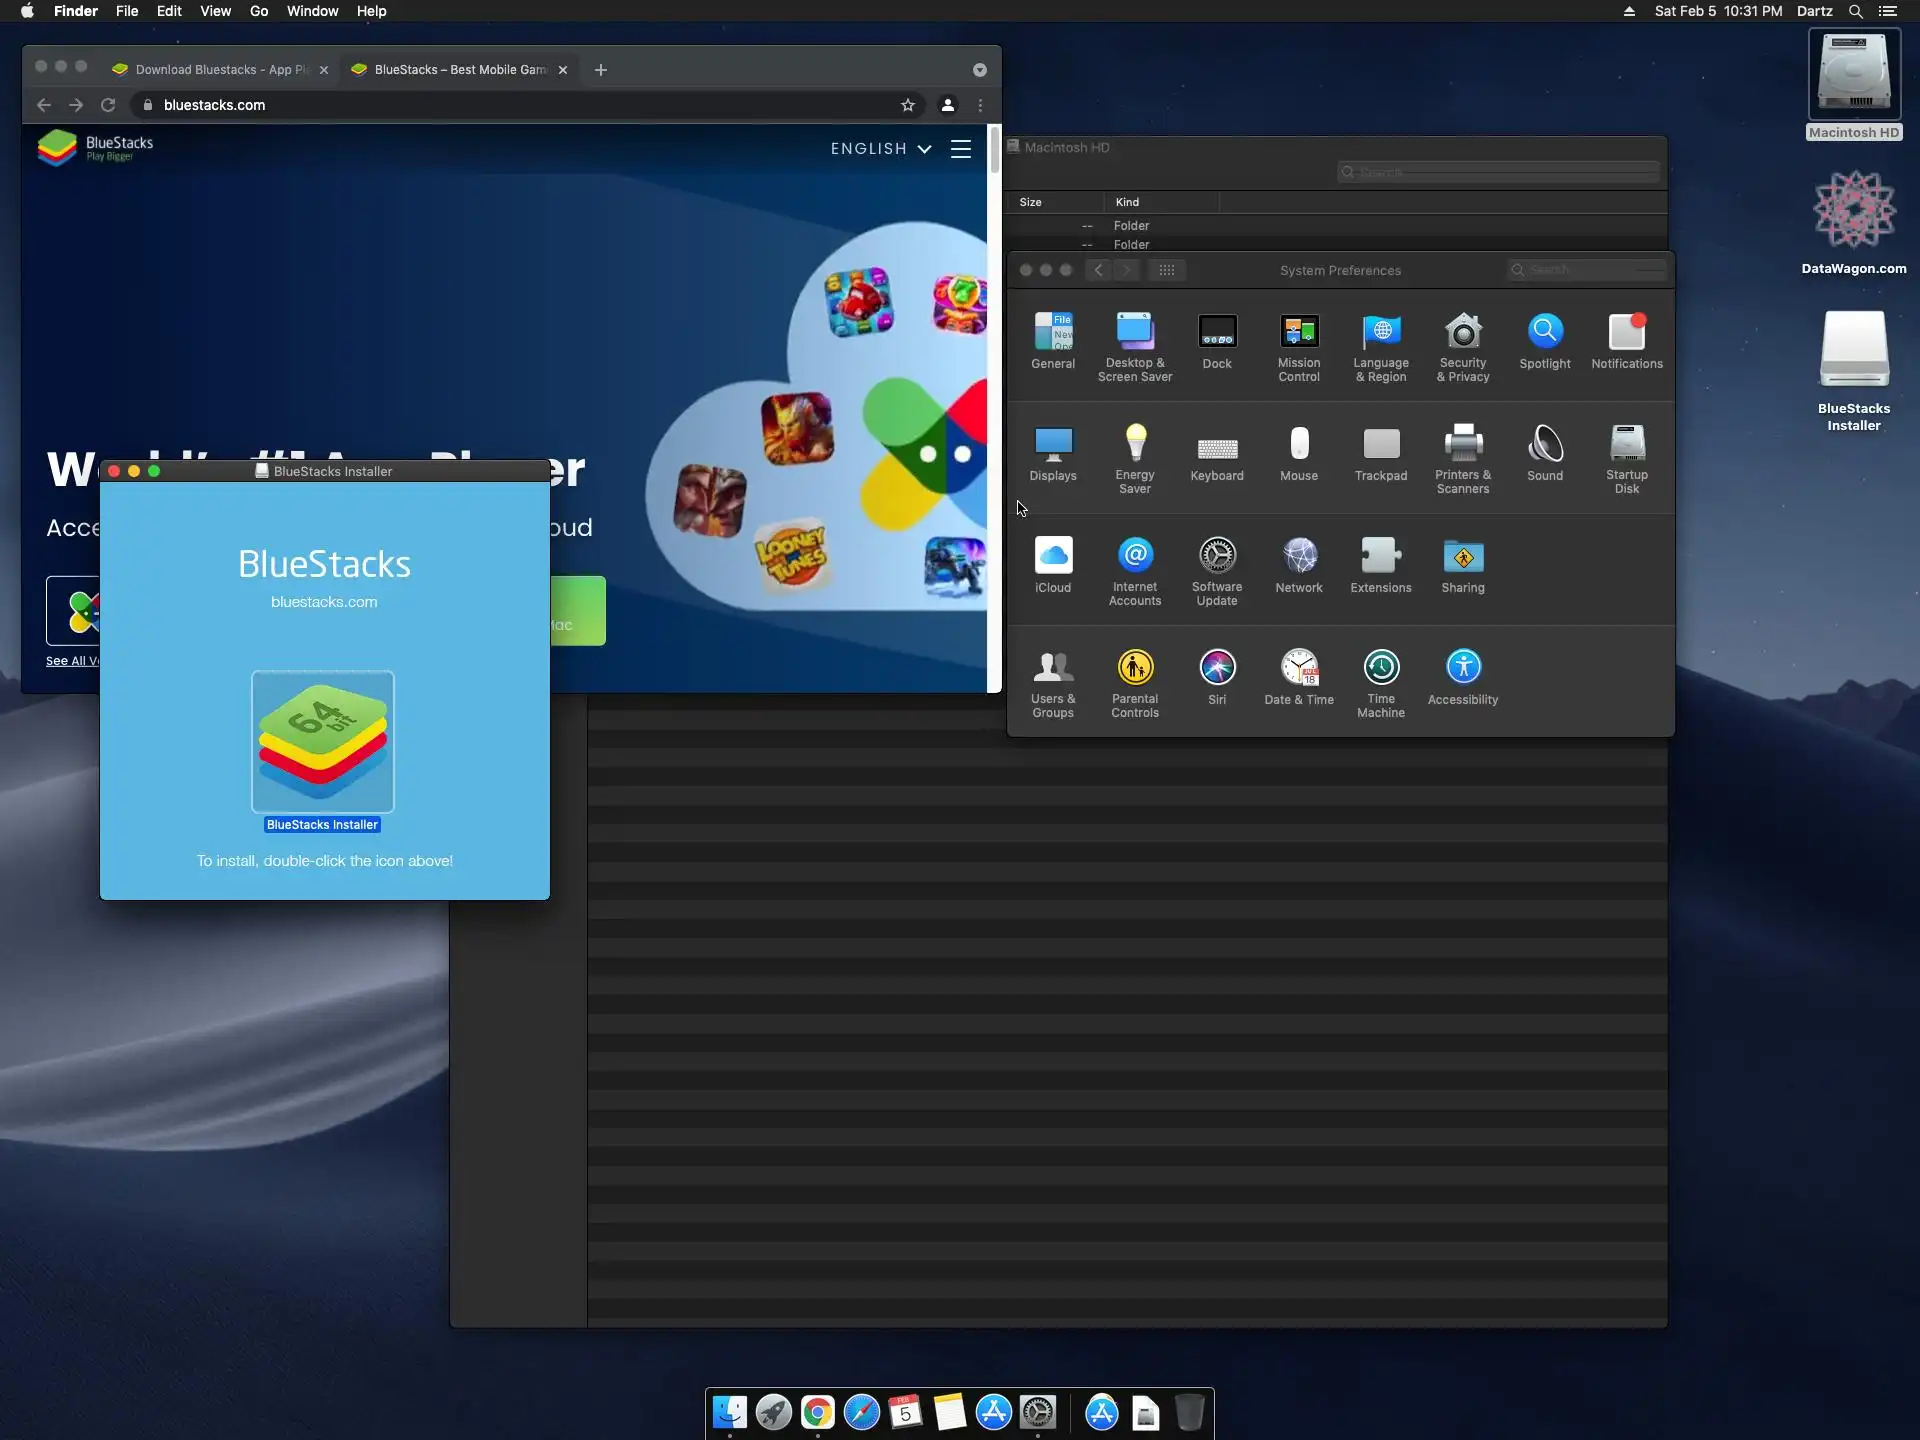This screenshot has width=1920, height=1440.
Task: Click the browser page vertical scrollbar
Action: [994, 150]
